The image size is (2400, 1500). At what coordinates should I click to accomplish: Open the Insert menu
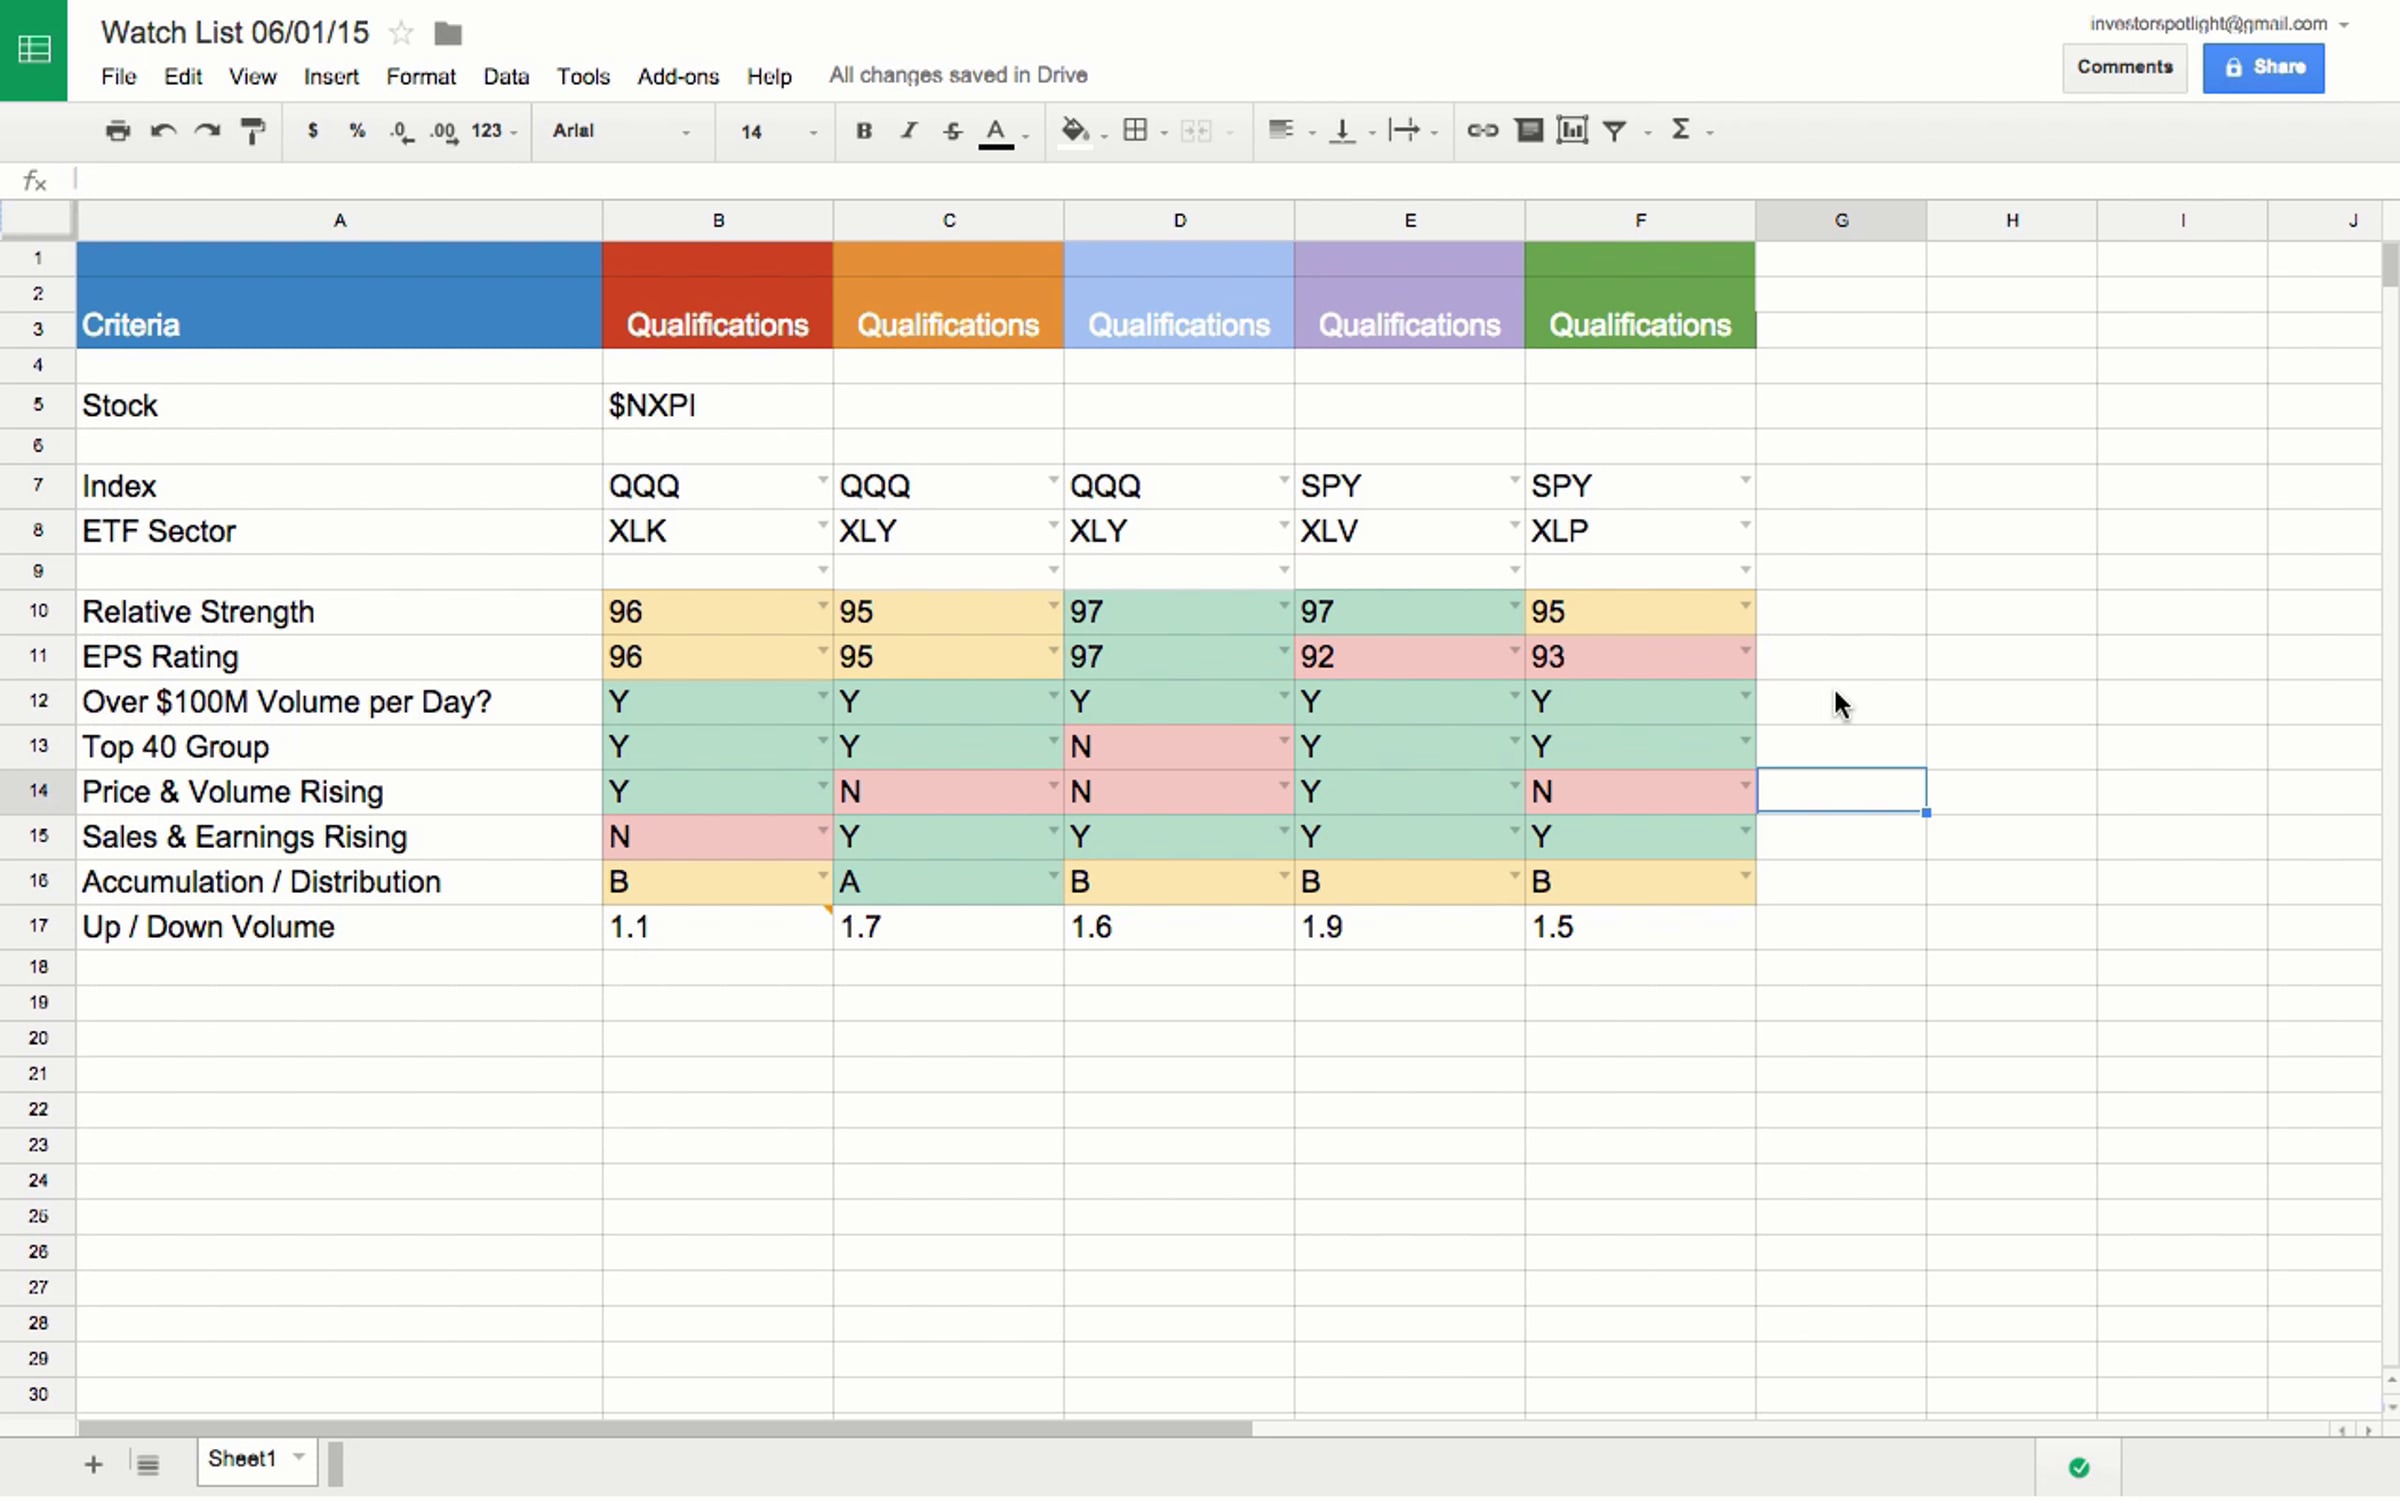(x=331, y=76)
